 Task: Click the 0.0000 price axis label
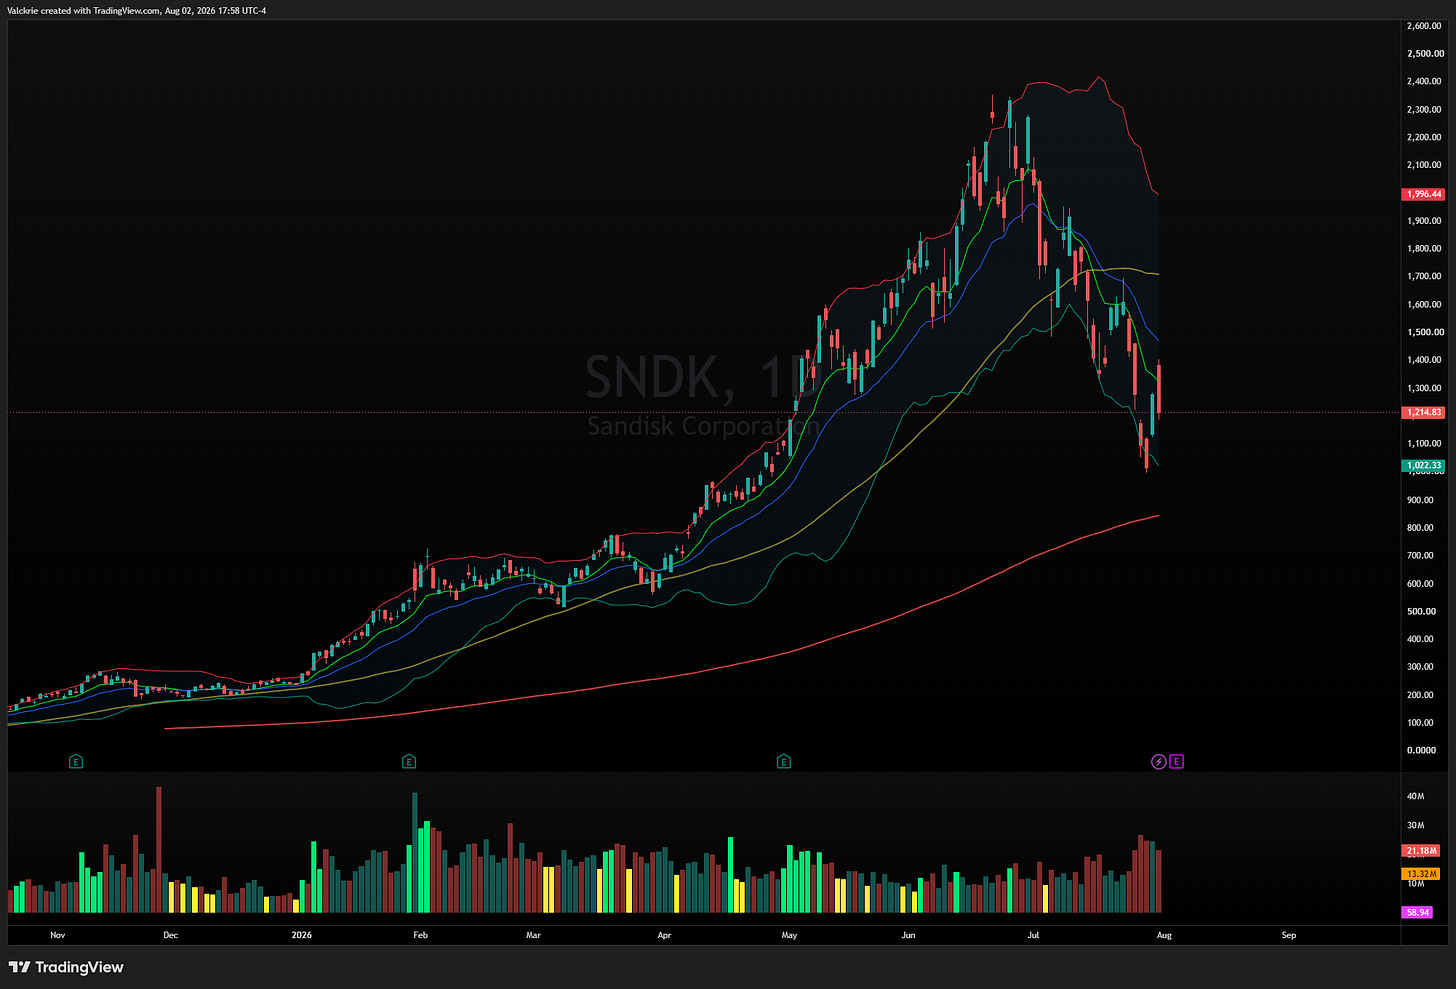tap(1421, 750)
